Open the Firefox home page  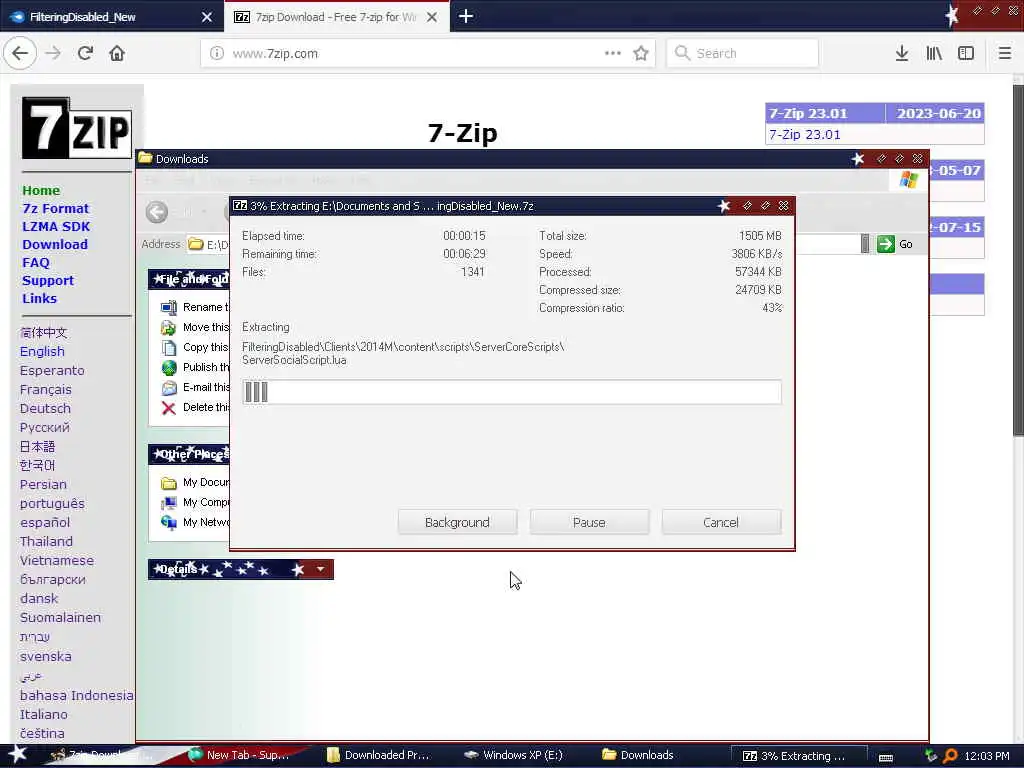click(x=117, y=53)
